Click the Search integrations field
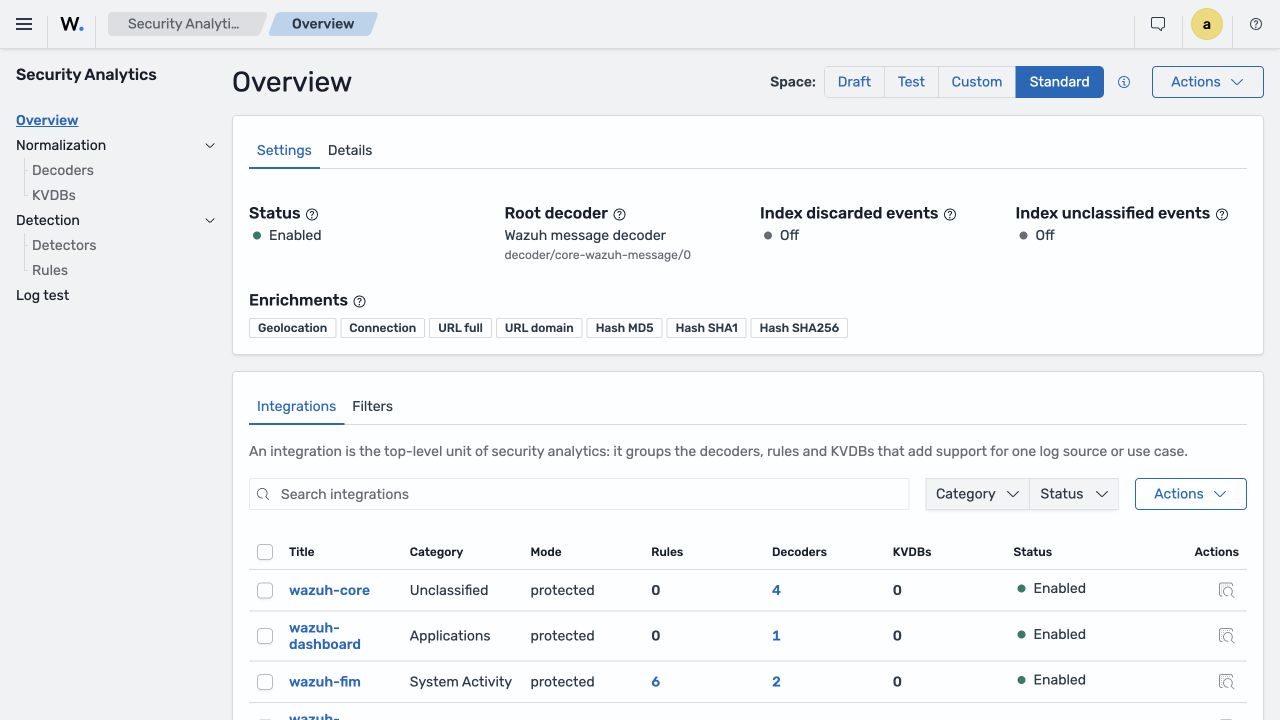 [579, 494]
